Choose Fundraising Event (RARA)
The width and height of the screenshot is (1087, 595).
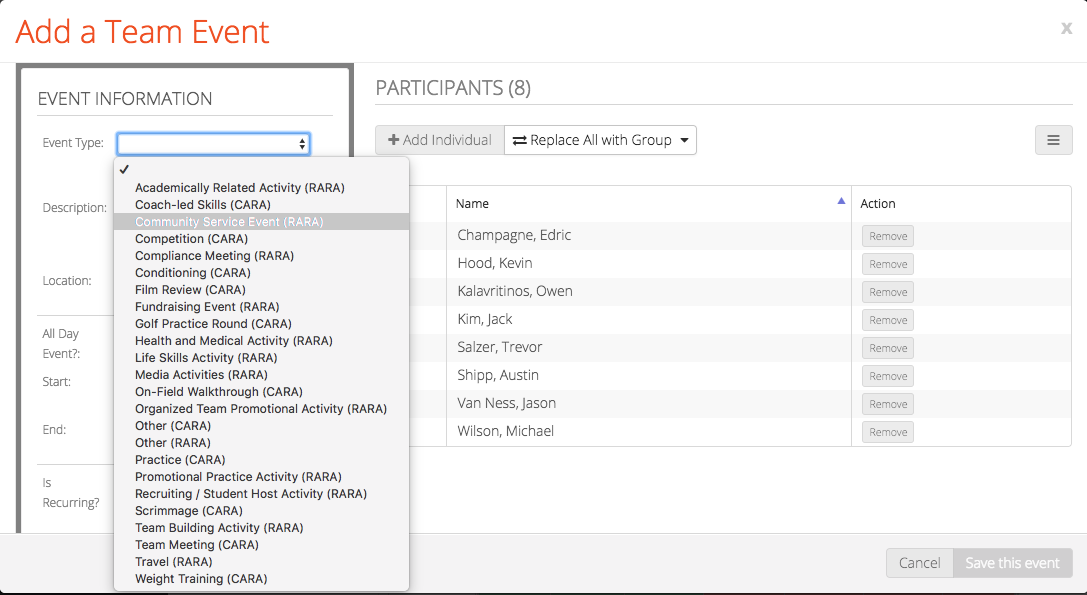coord(261,307)
